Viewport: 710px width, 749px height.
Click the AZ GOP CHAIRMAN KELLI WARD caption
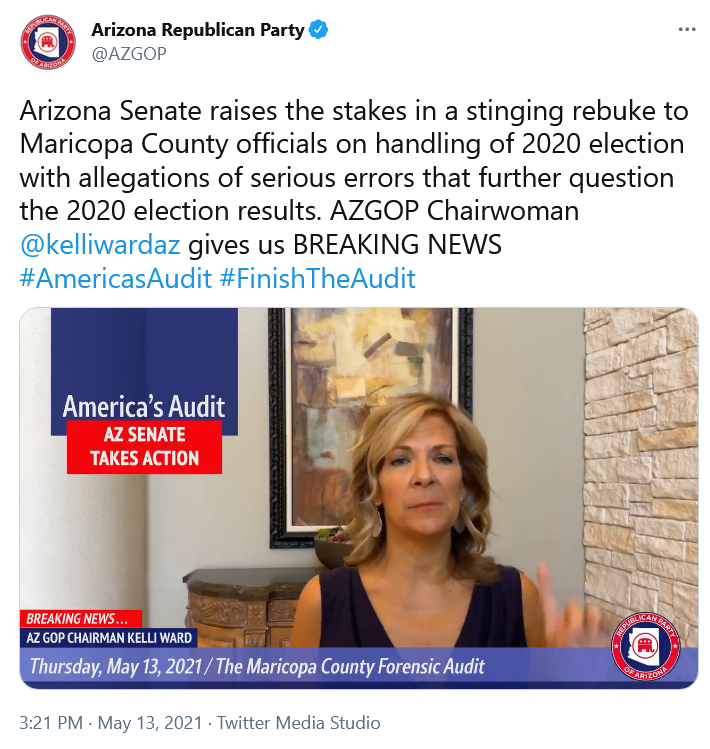click(108, 637)
